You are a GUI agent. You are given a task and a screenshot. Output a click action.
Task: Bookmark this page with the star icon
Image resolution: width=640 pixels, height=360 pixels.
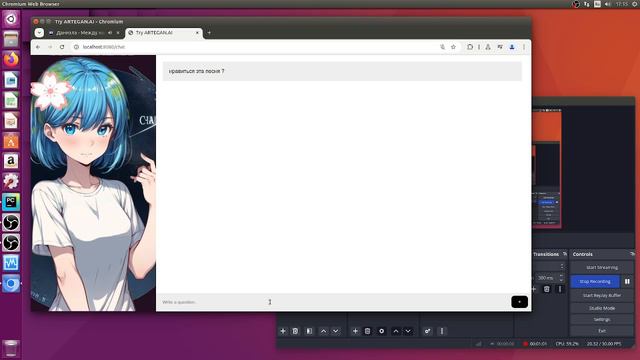[453, 47]
